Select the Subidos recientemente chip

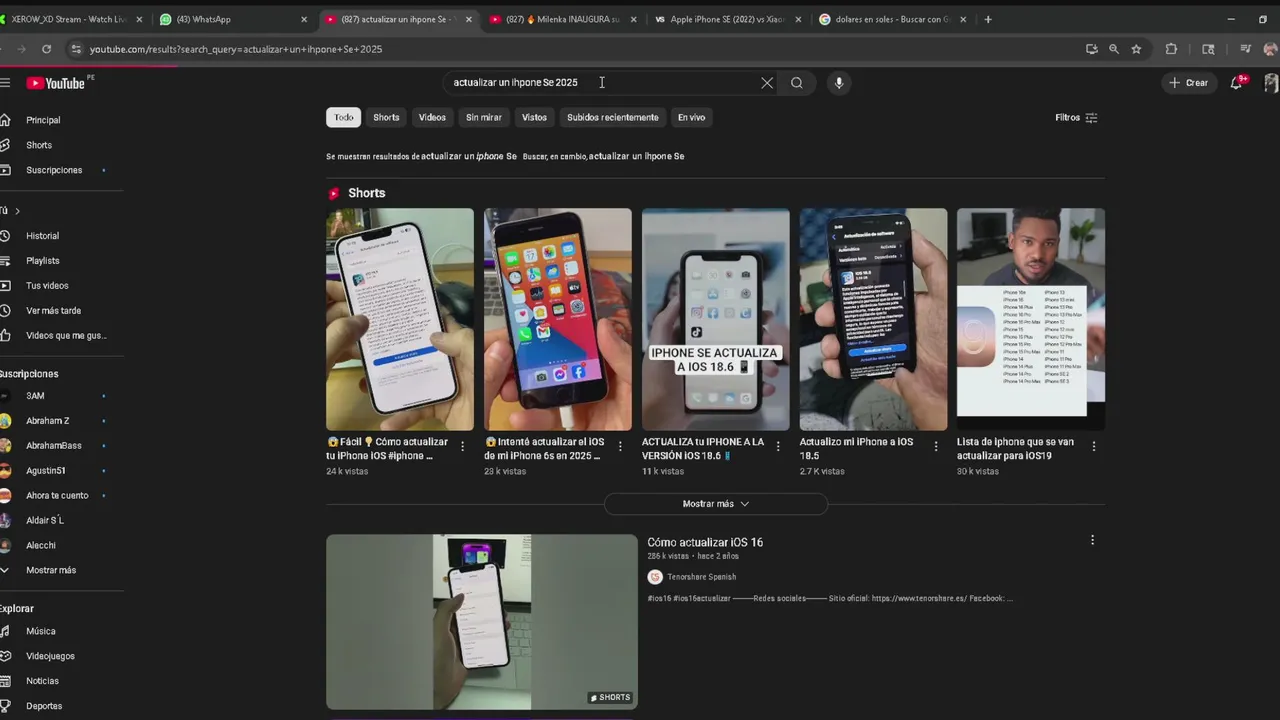(613, 117)
